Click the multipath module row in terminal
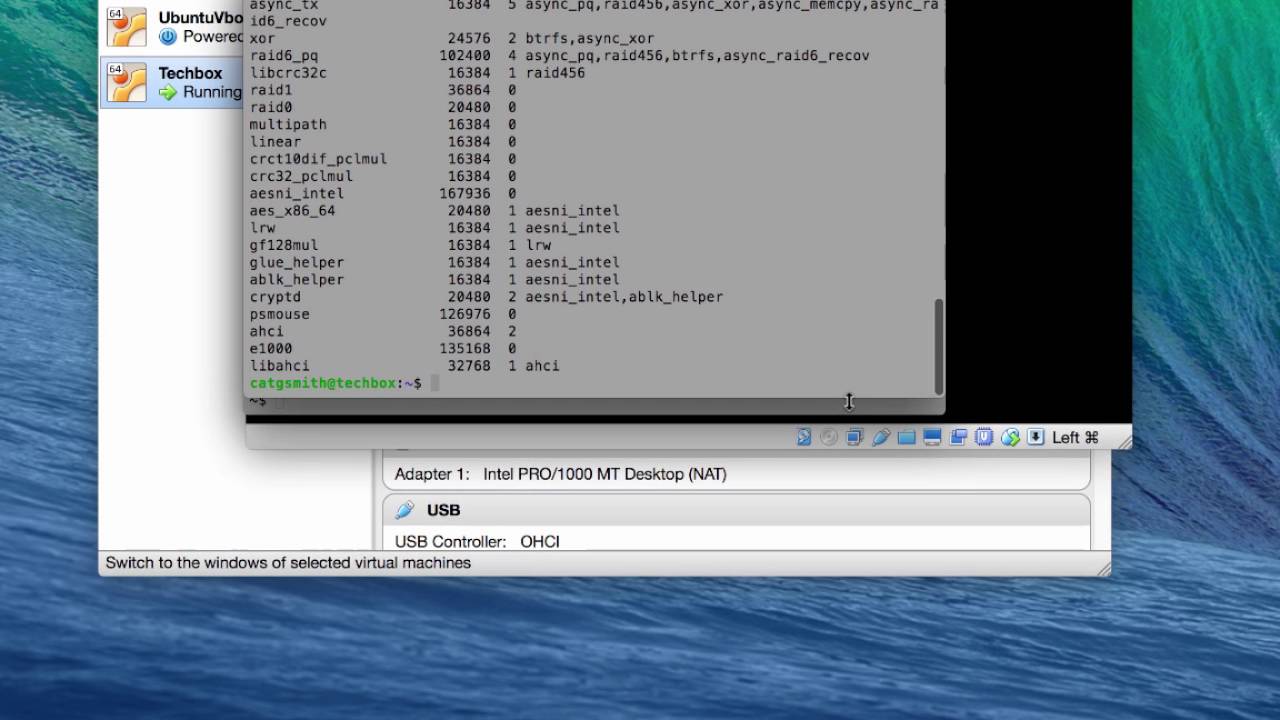The height and width of the screenshot is (720, 1280). (x=383, y=124)
